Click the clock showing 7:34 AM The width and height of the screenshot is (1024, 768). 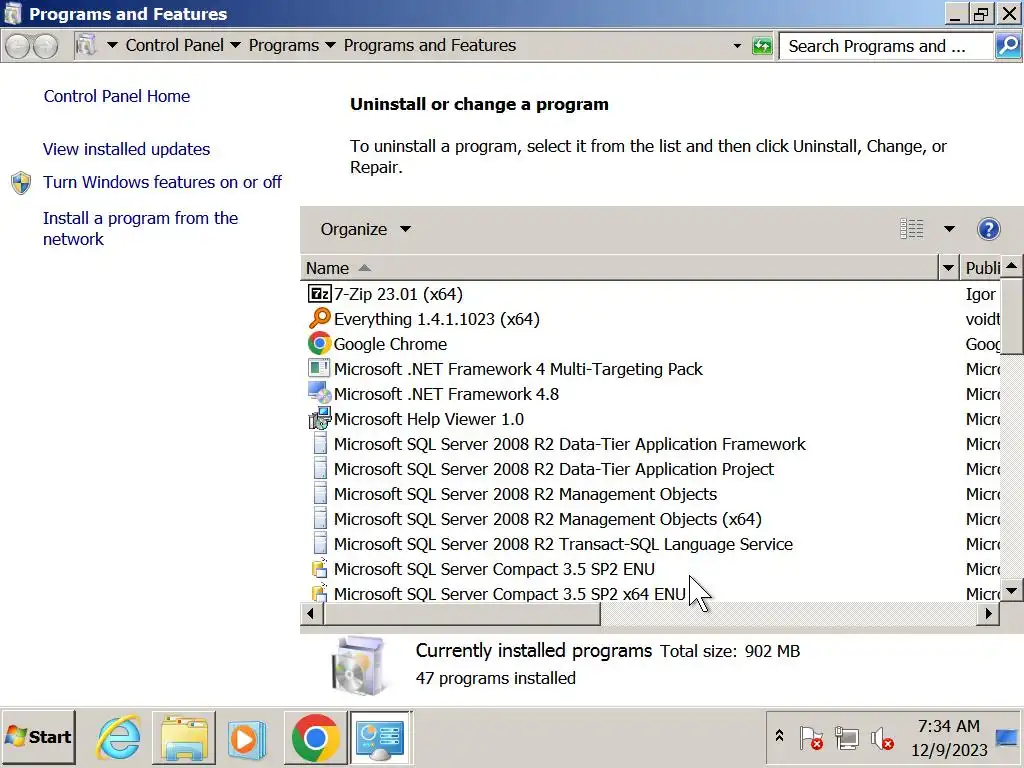pos(949,726)
